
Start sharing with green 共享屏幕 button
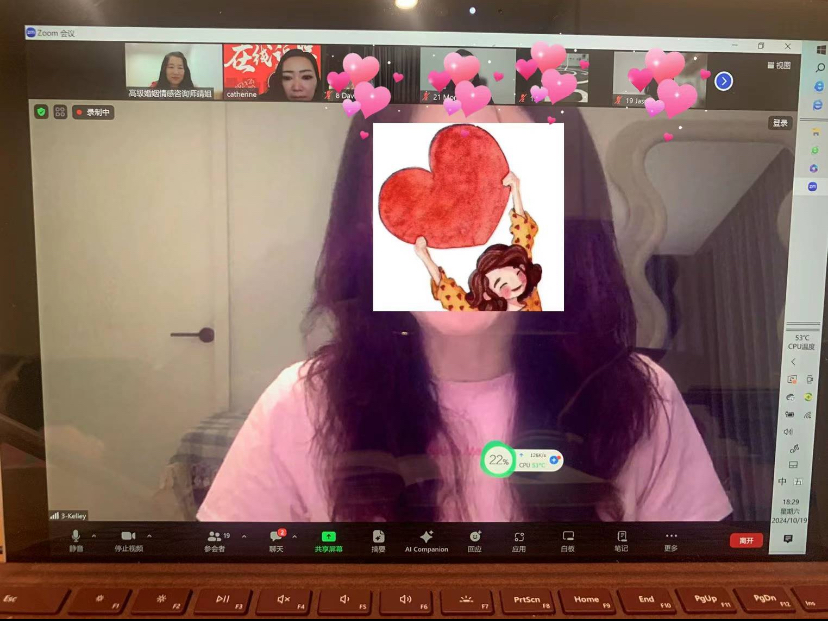click(x=328, y=542)
